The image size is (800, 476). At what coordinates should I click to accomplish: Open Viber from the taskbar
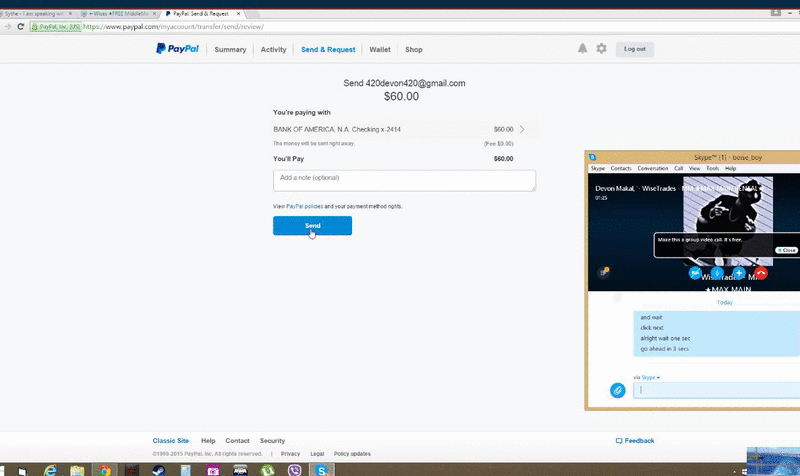pyautogui.click(x=294, y=470)
